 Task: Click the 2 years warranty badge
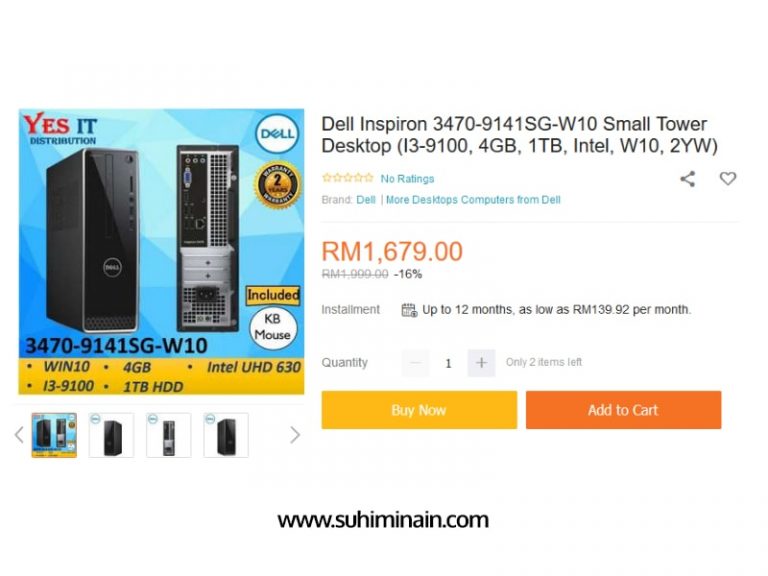coord(277,186)
